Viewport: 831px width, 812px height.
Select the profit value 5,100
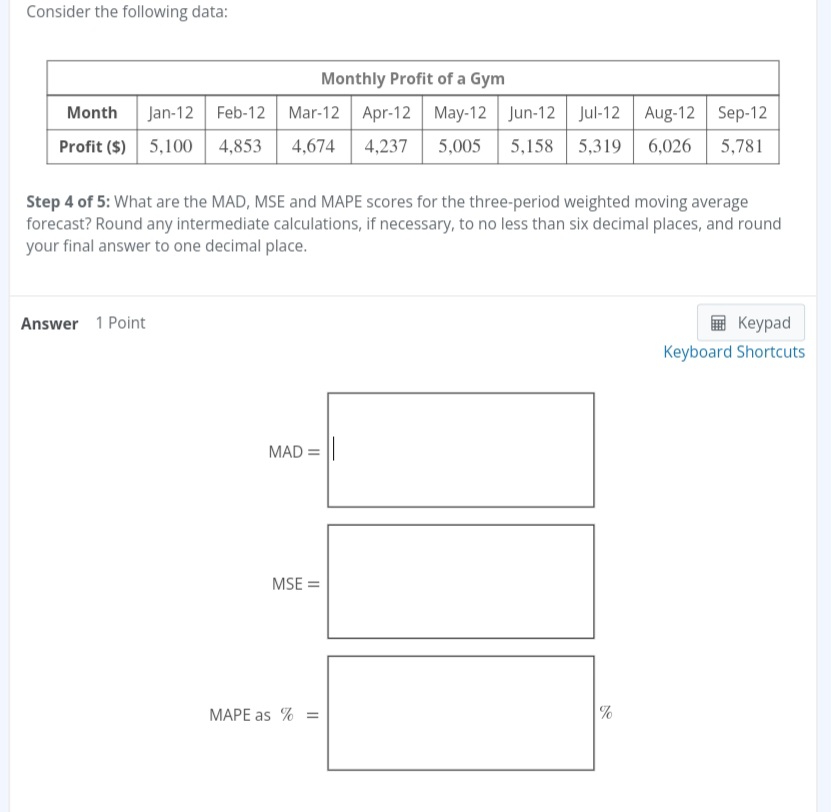[170, 146]
